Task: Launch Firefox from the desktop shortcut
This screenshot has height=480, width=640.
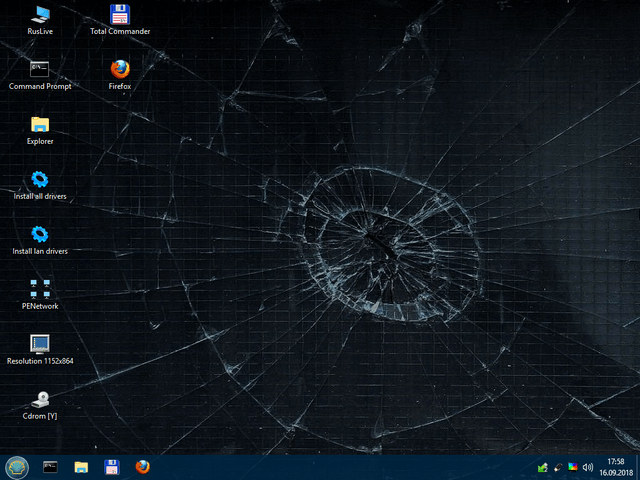Action: [120, 69]
